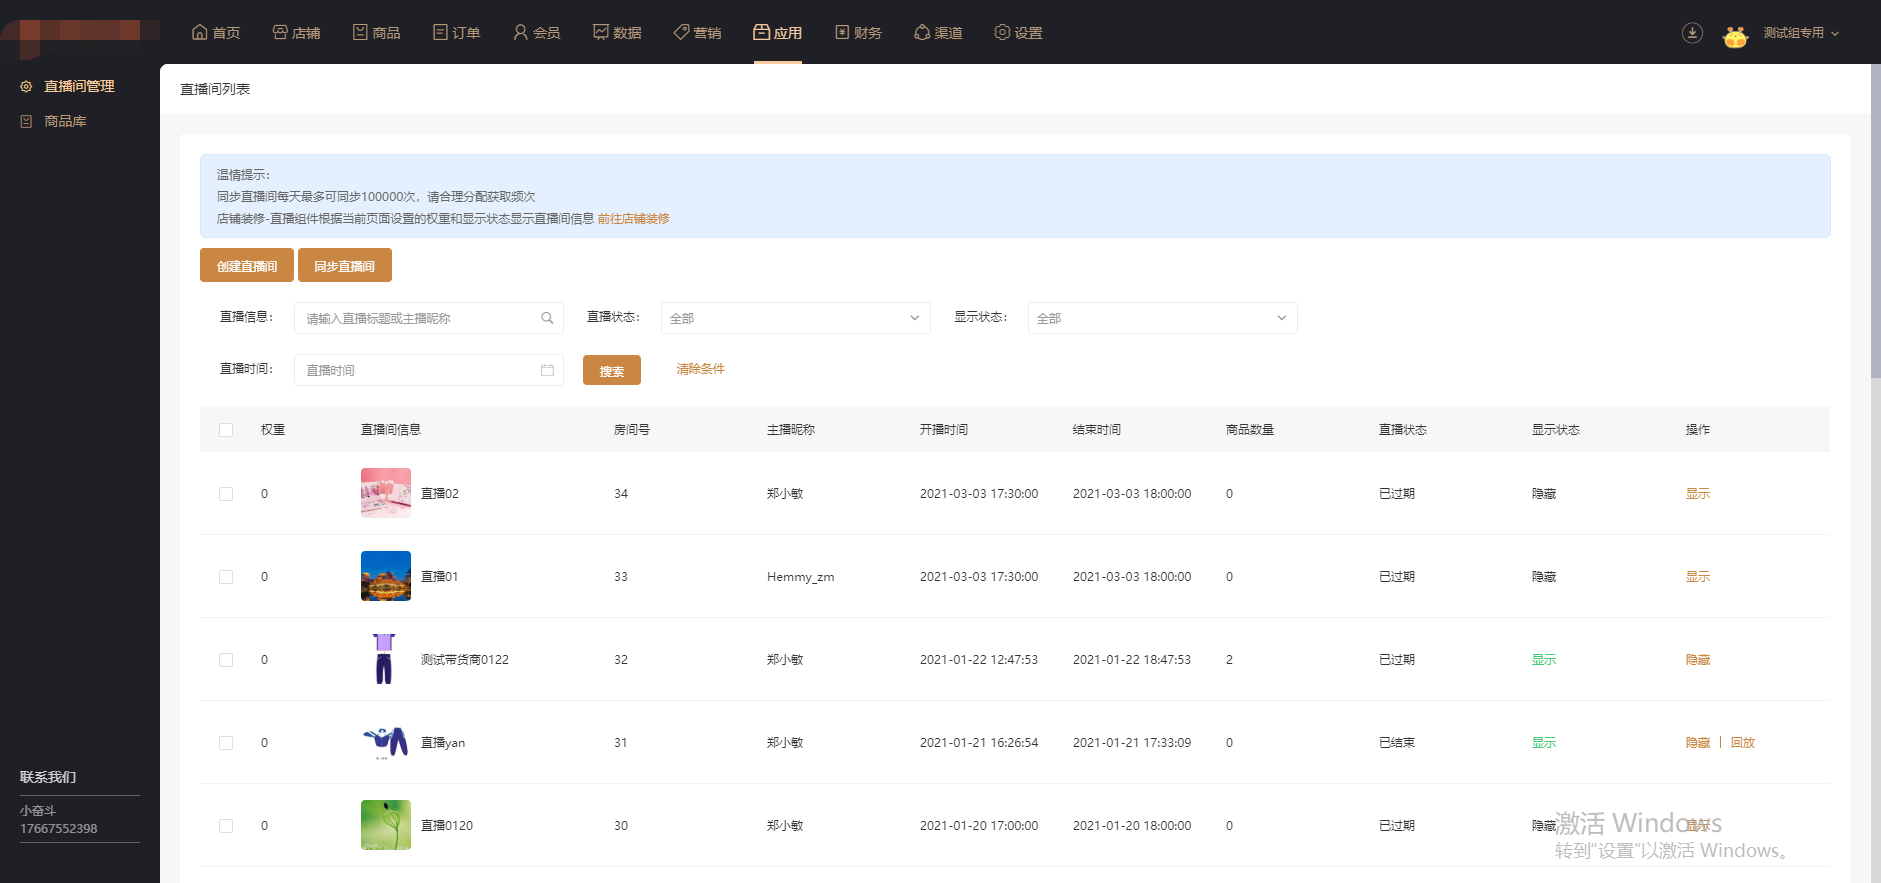Go to the 订单 menu
The image size is (1881, 883).
pyautogui.click(x=456, y=33)
